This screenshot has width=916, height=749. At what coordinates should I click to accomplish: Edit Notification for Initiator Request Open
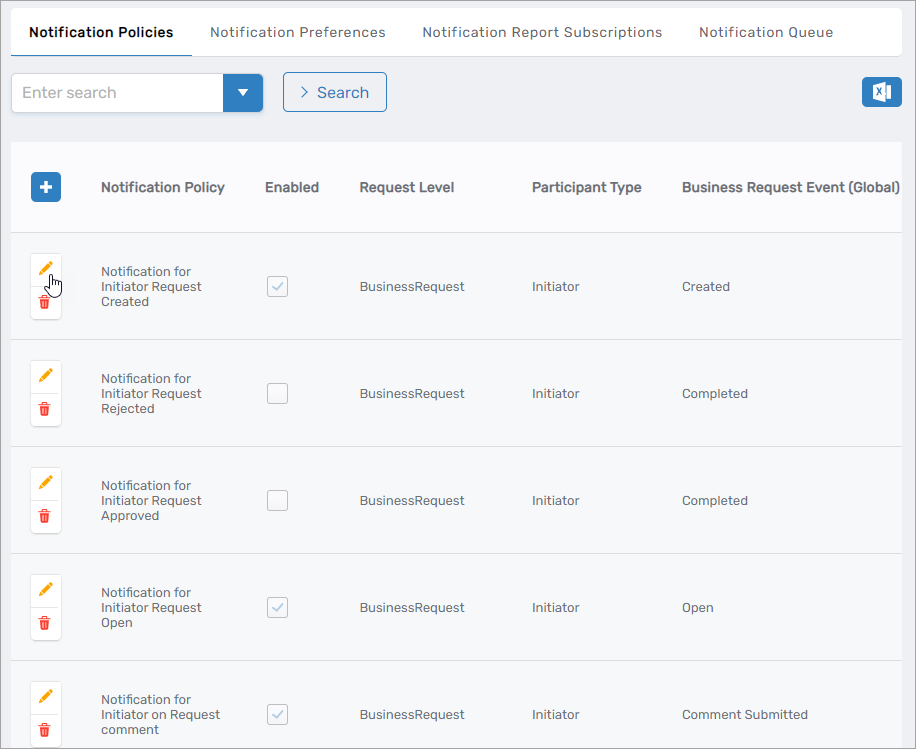45,589
